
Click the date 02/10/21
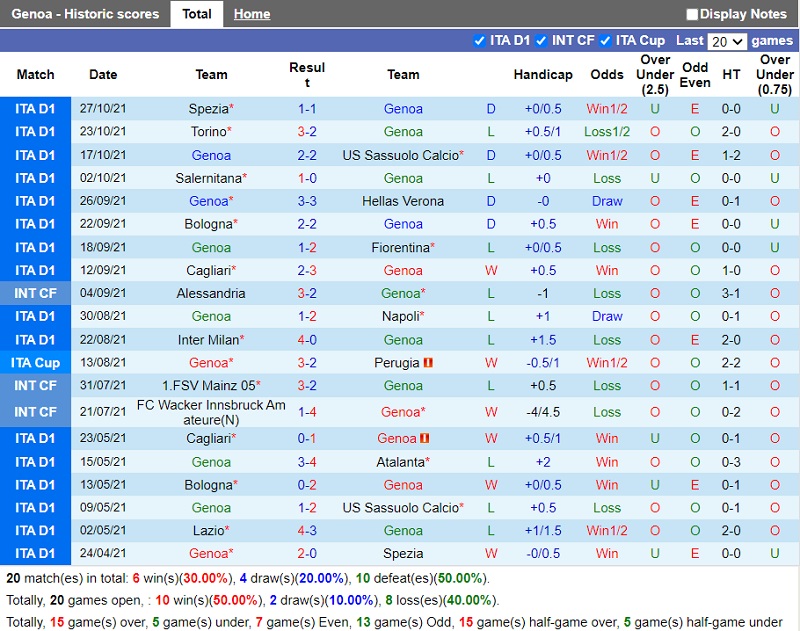tap(103, 178)
